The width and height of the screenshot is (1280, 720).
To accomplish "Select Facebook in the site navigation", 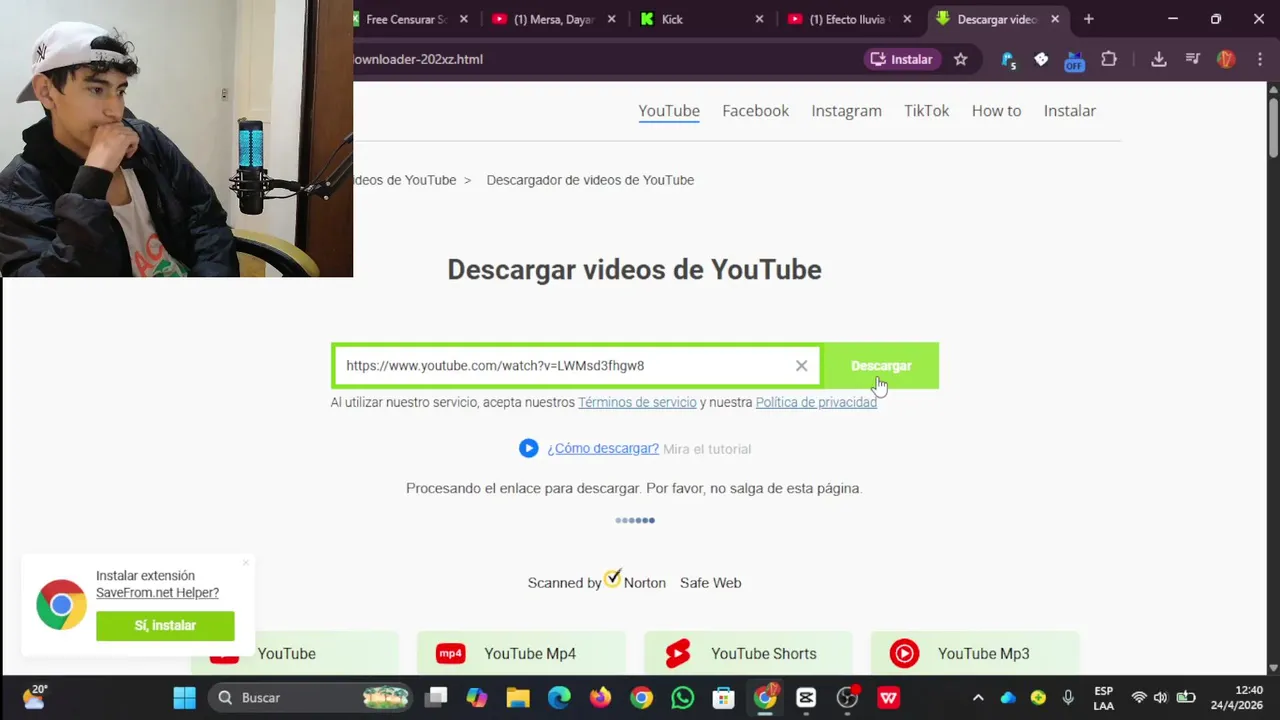I will pyautogui.click(x=756, y=111).
